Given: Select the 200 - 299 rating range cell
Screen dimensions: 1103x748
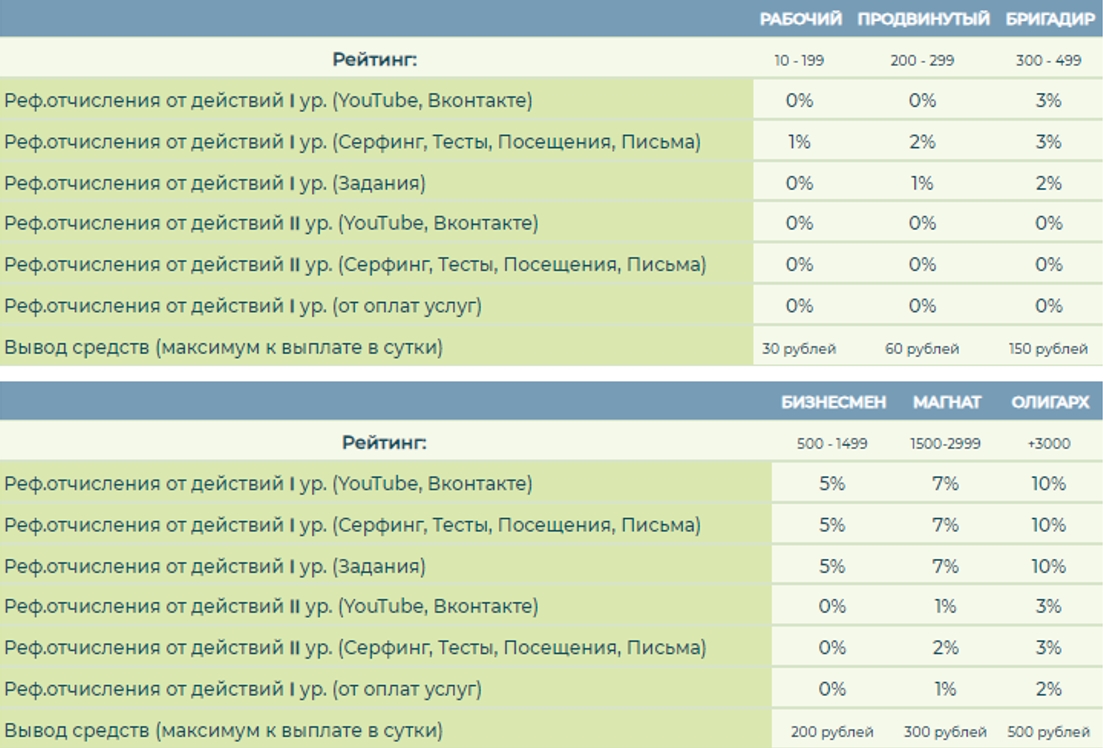Looking at the screenshot, I should pyautogui.click(x=922, y=61).
